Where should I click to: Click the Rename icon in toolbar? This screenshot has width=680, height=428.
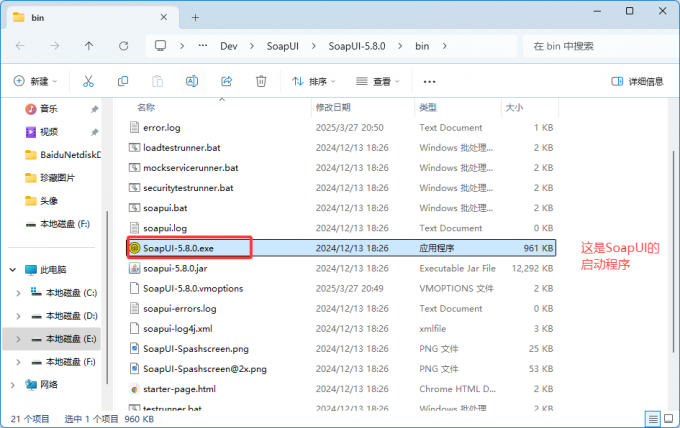pyautogui.click(x=192, y=81)
